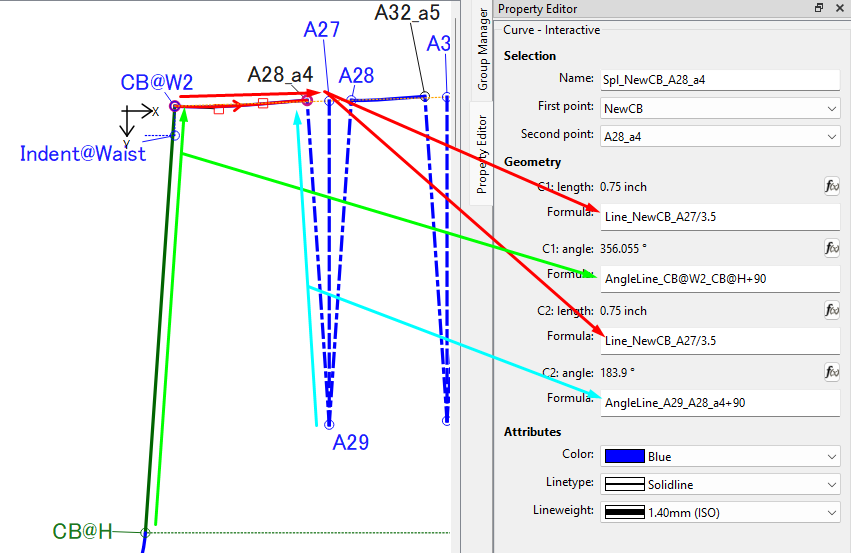
Task: Switch to Group Manager tab
Action: (x=482, y=50)
